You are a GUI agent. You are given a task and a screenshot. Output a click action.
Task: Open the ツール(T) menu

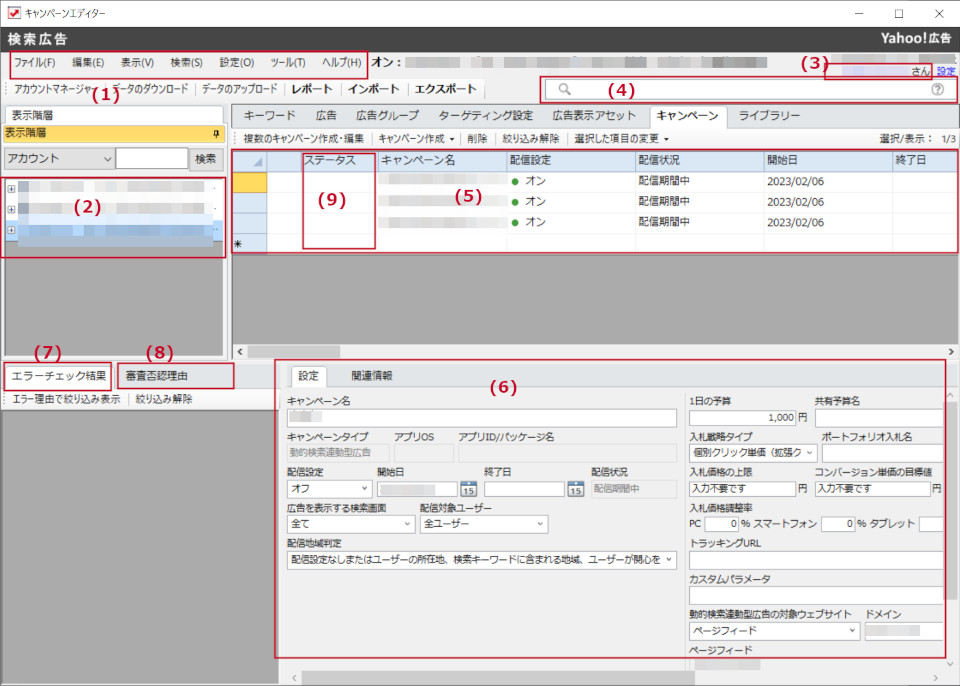click(288, 61)
